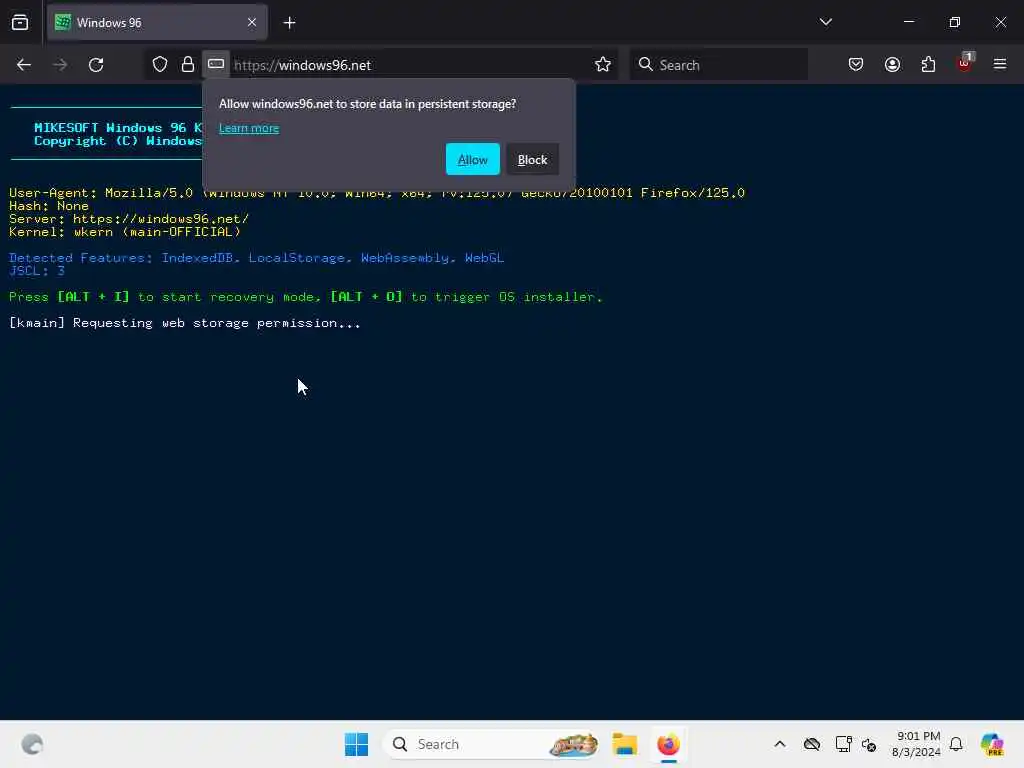The image size is (1024, 768).
Task: Go back one page
Action: coord(24,65)
